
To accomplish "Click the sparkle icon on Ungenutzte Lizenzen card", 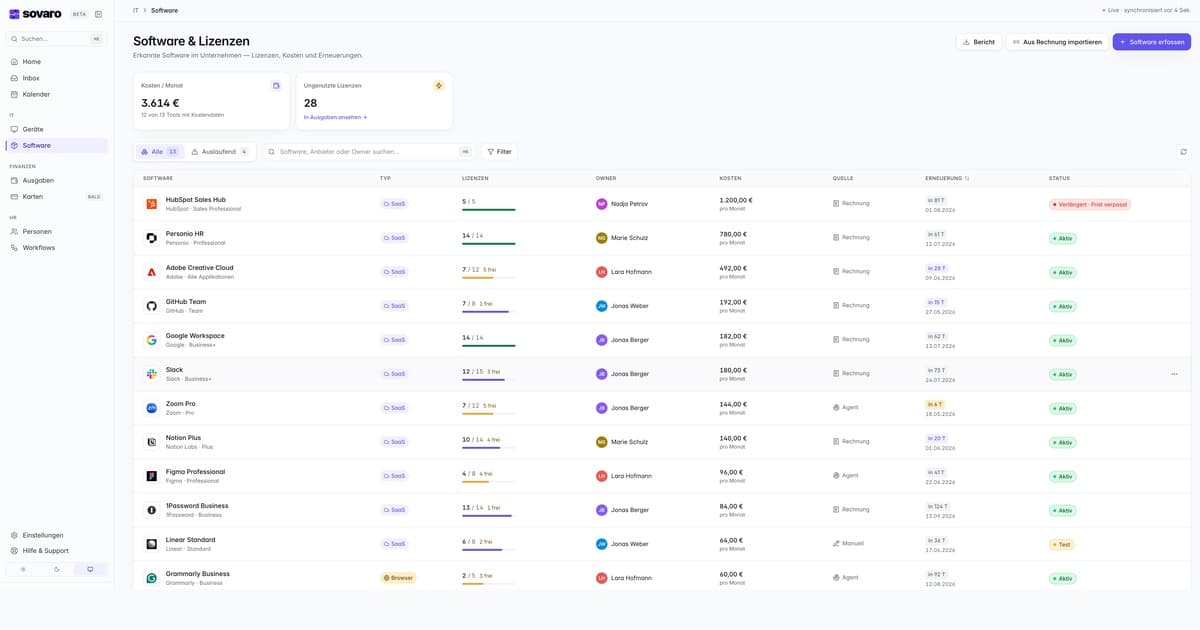I will click(x=438, y=86).
